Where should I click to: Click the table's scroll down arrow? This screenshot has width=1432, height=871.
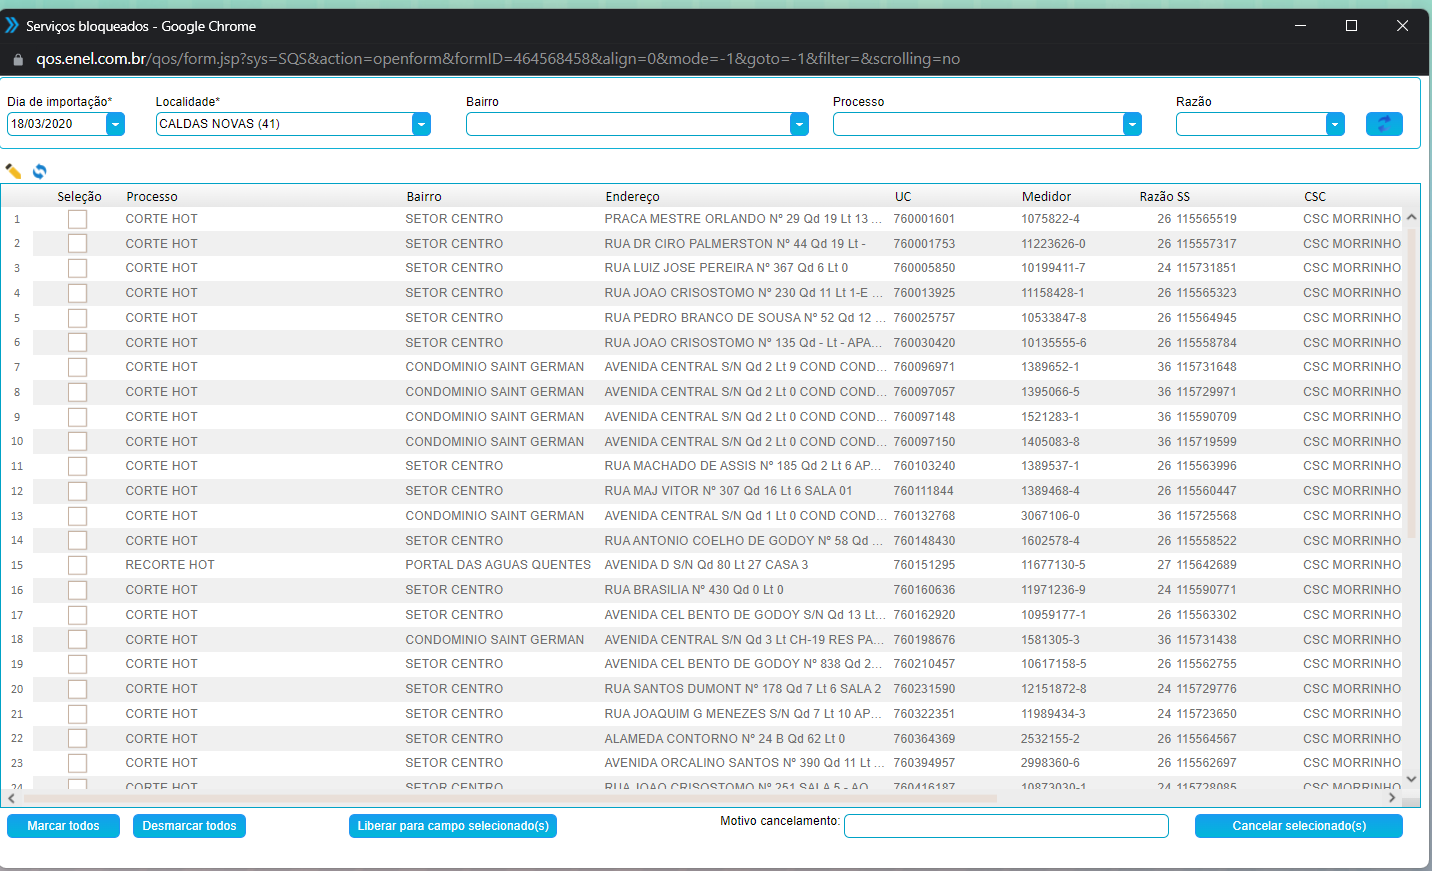(1411, 779)
